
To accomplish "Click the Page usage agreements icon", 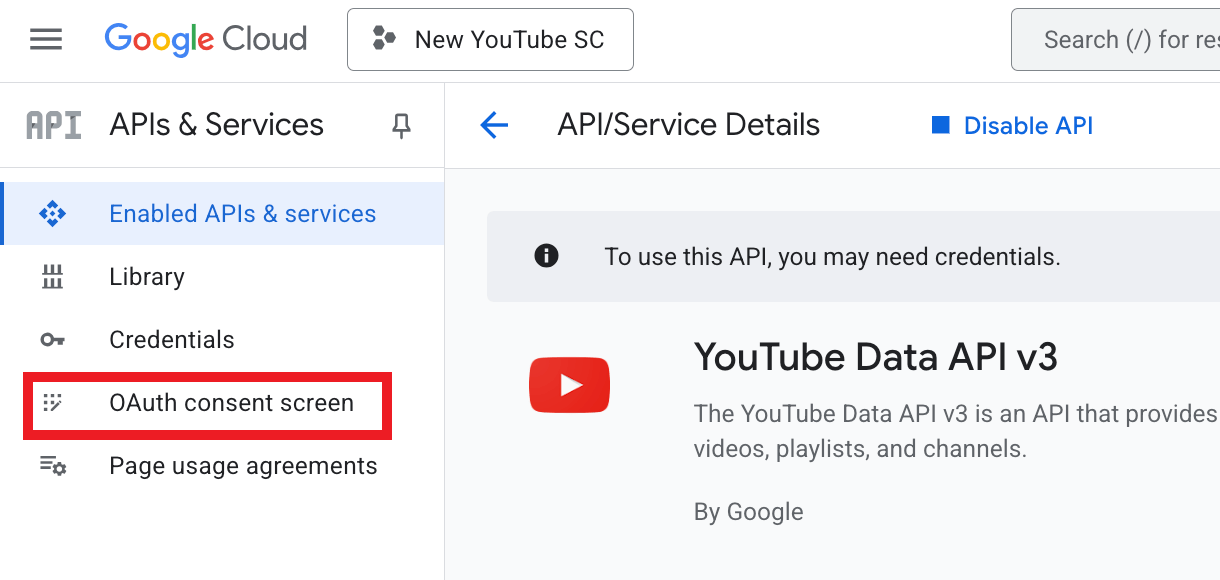I will (53, 466).
